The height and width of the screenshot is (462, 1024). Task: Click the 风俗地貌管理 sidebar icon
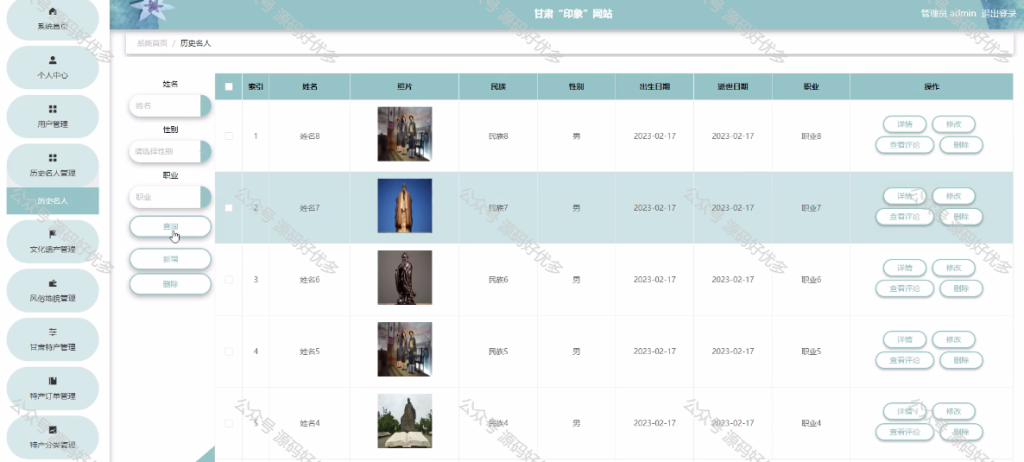point(53,283)
